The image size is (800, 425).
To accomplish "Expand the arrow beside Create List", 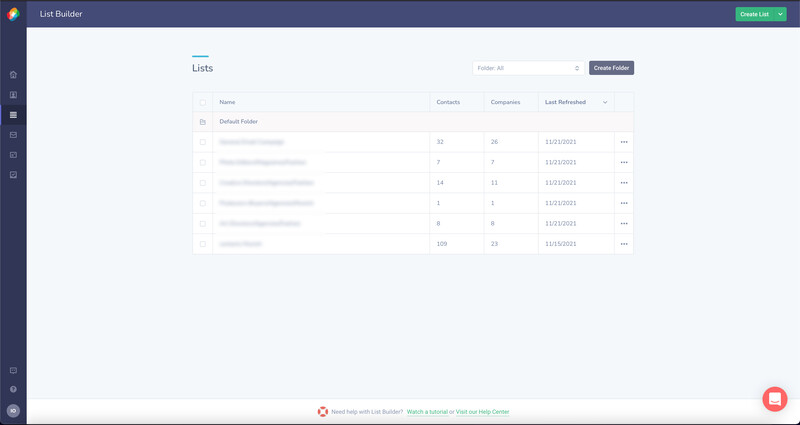I will (780, 14).
